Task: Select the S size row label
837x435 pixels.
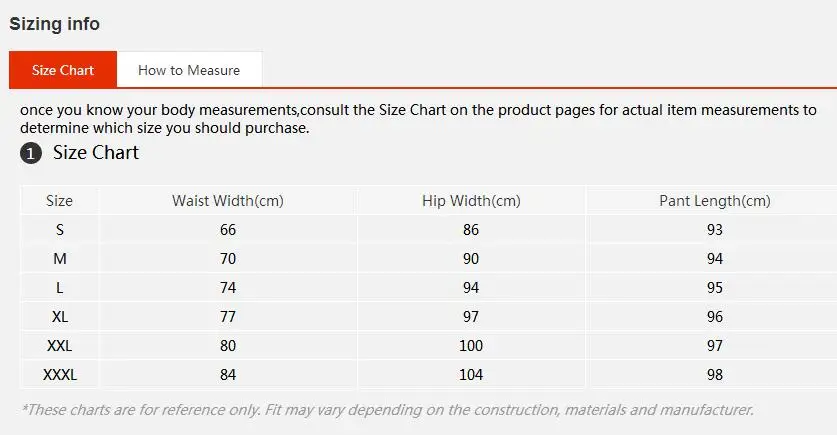Action: (x=60, y=230)
